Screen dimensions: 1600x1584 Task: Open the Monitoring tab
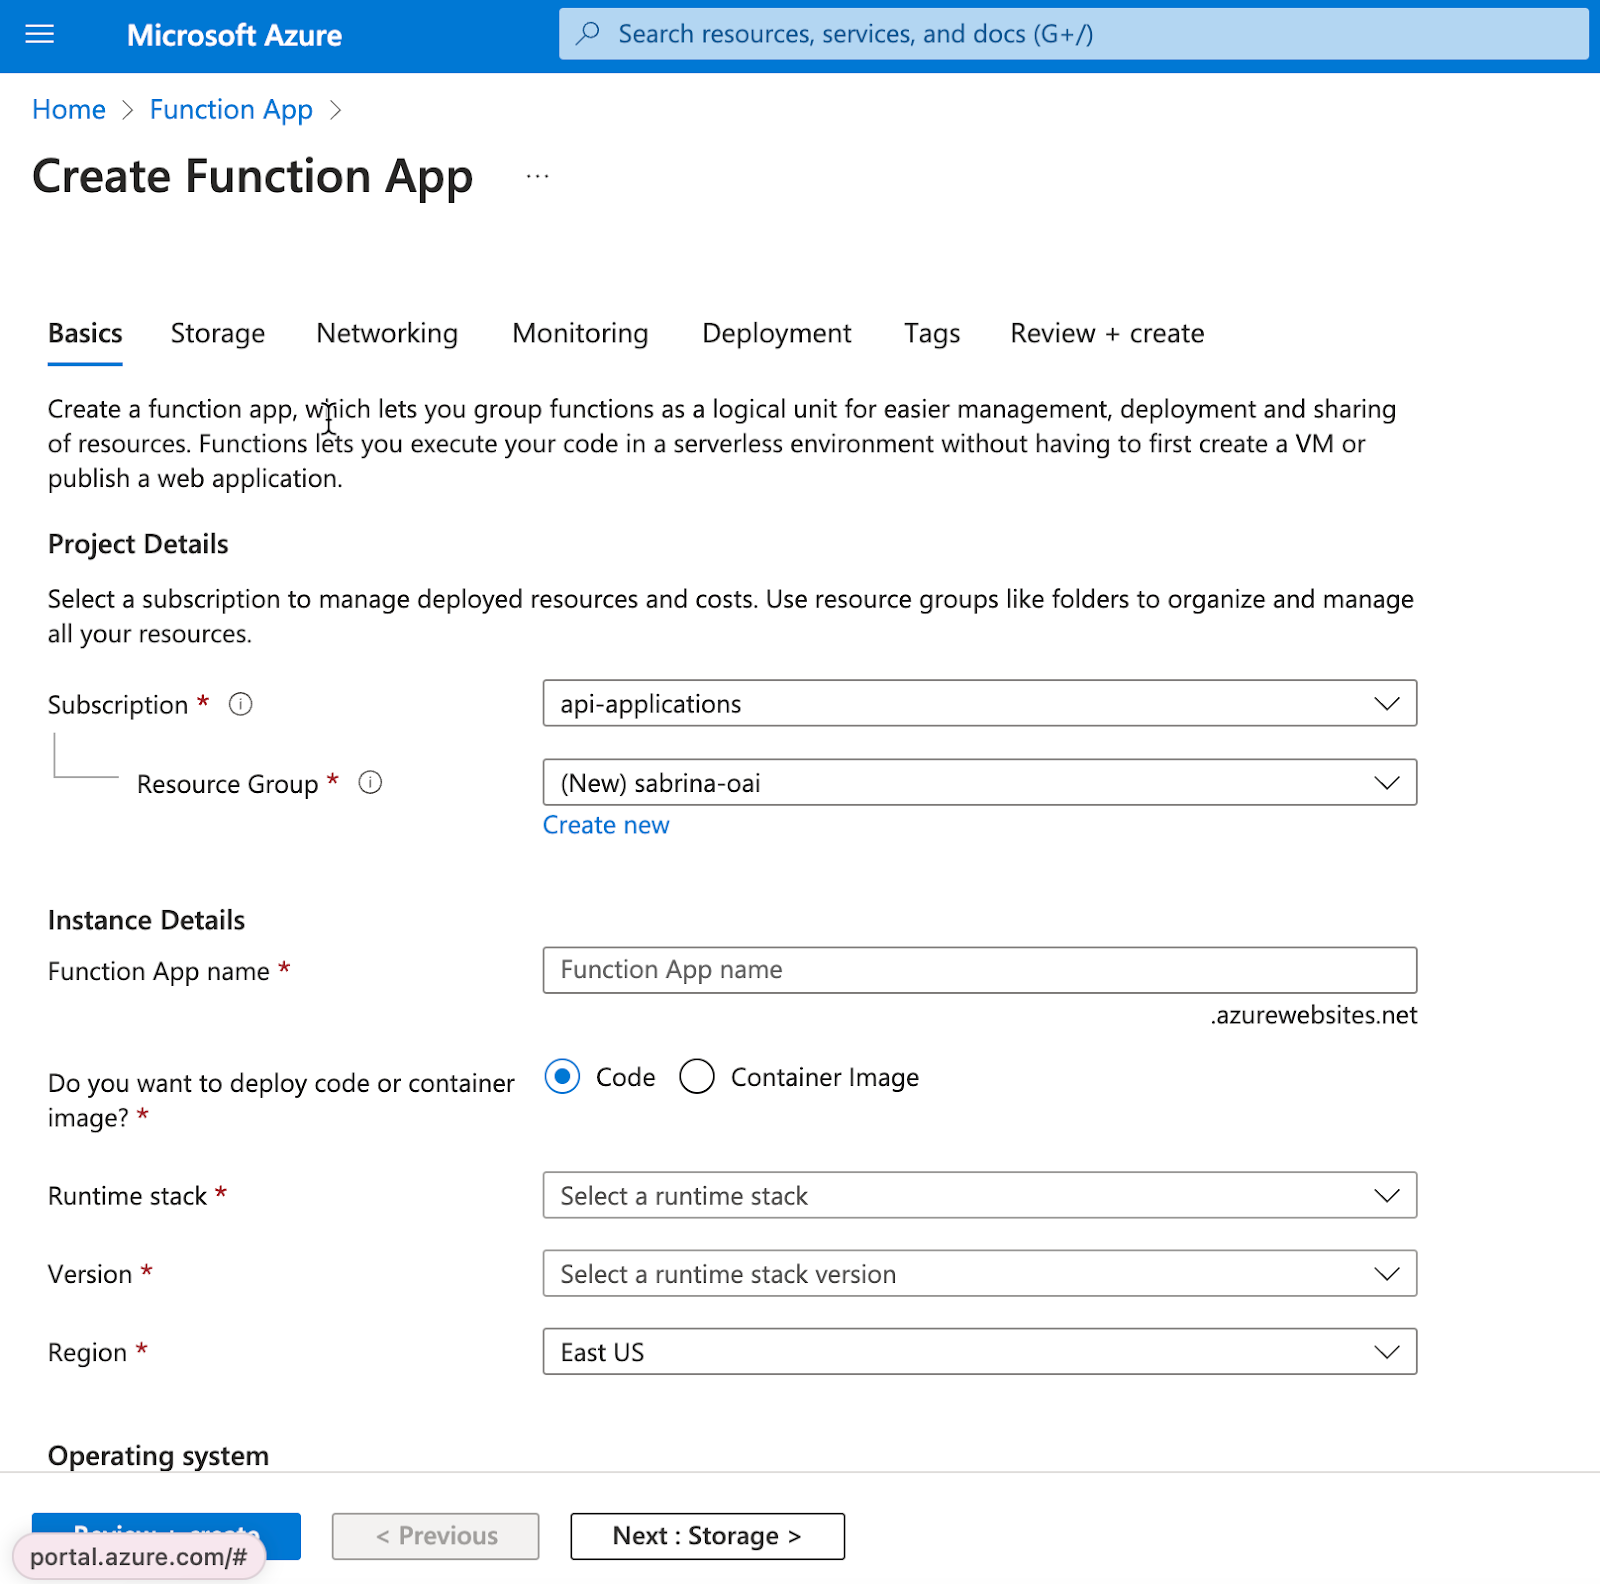(x=580, y=333)
